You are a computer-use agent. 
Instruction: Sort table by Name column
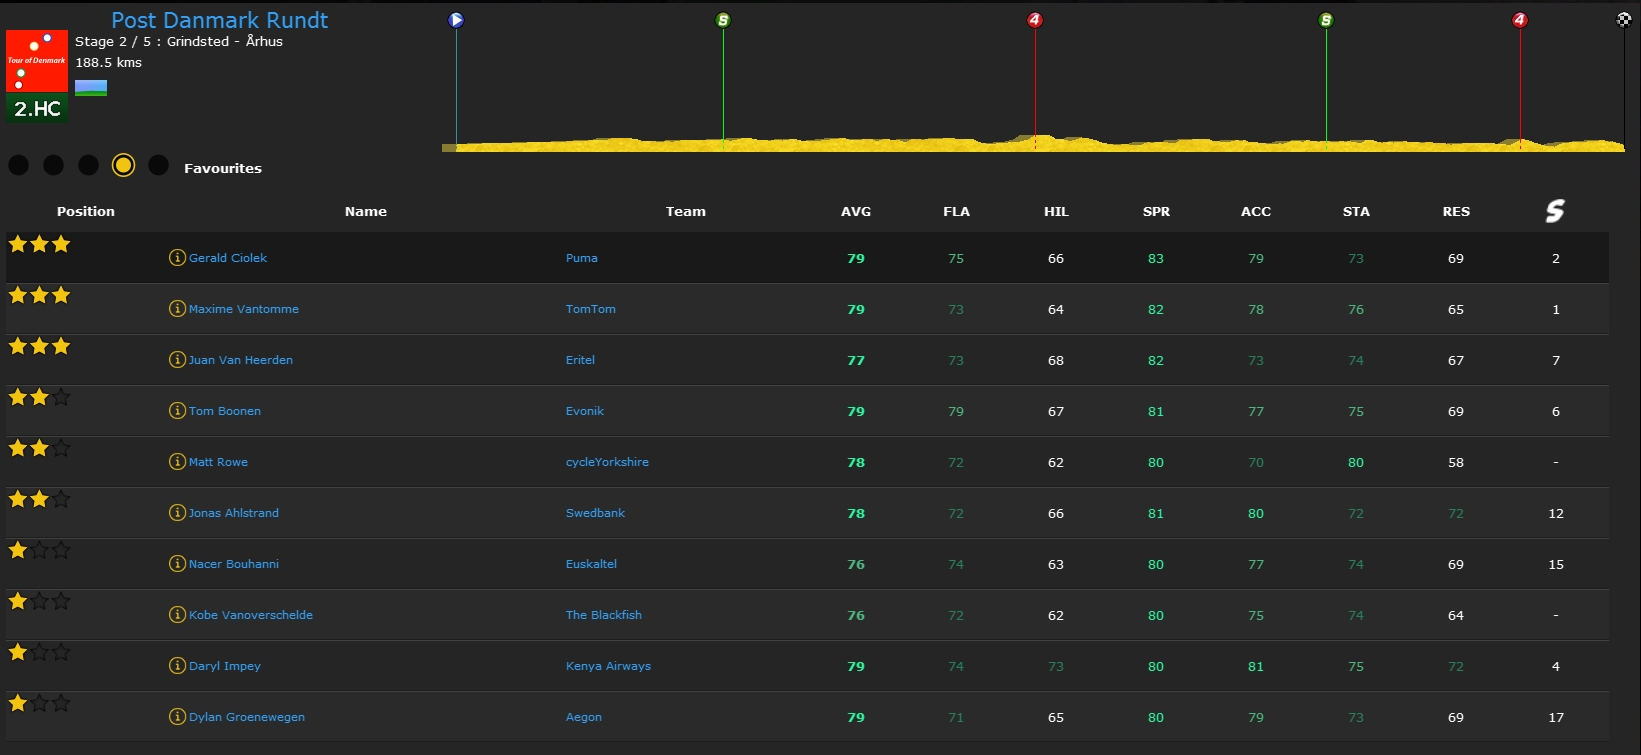pyautogui.click(x=366, y=211)
